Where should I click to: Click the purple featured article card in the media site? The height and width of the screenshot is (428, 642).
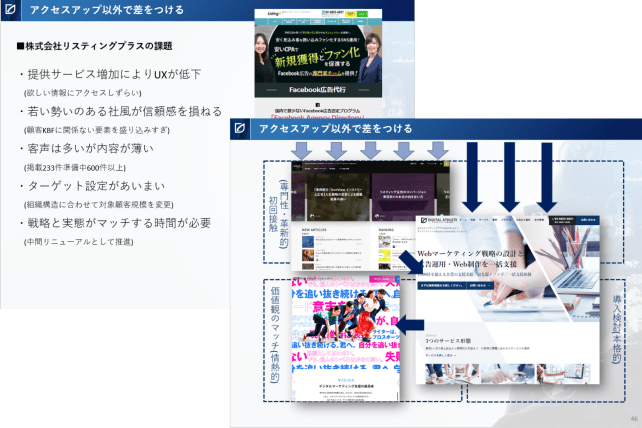coord(403,197)
